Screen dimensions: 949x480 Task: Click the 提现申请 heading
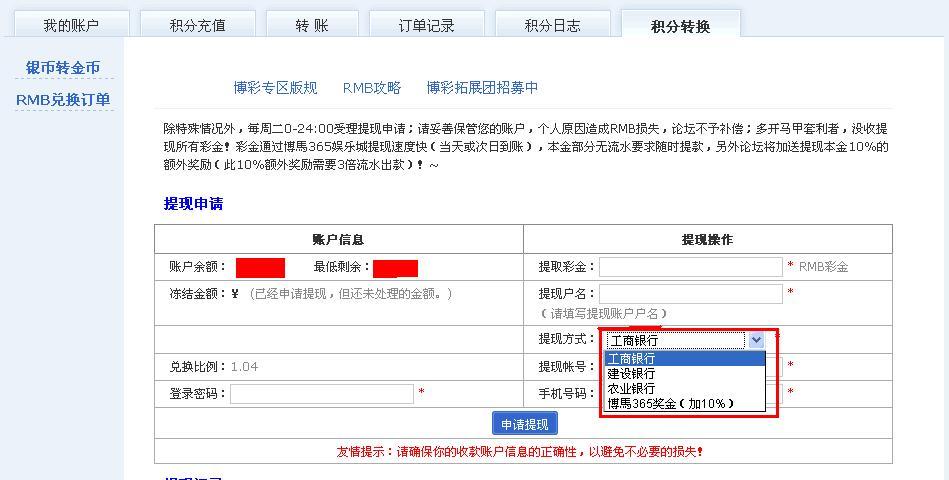(193, 204)
